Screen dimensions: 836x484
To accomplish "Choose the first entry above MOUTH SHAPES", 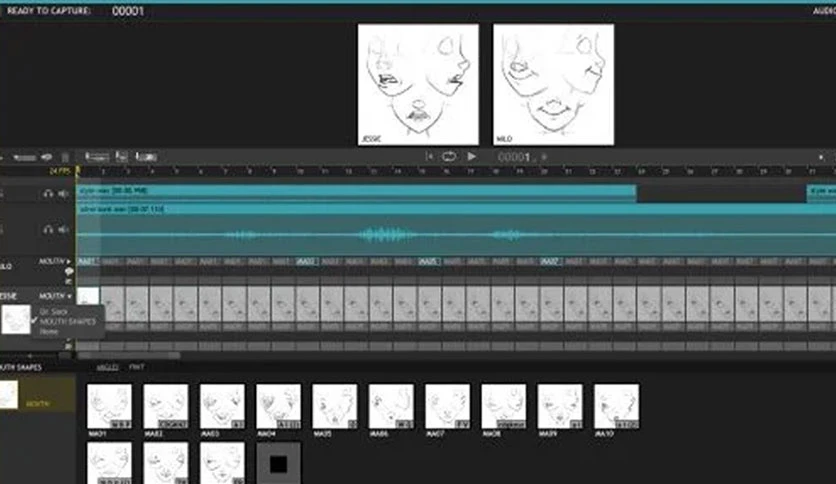I will [x=53, y=312].
